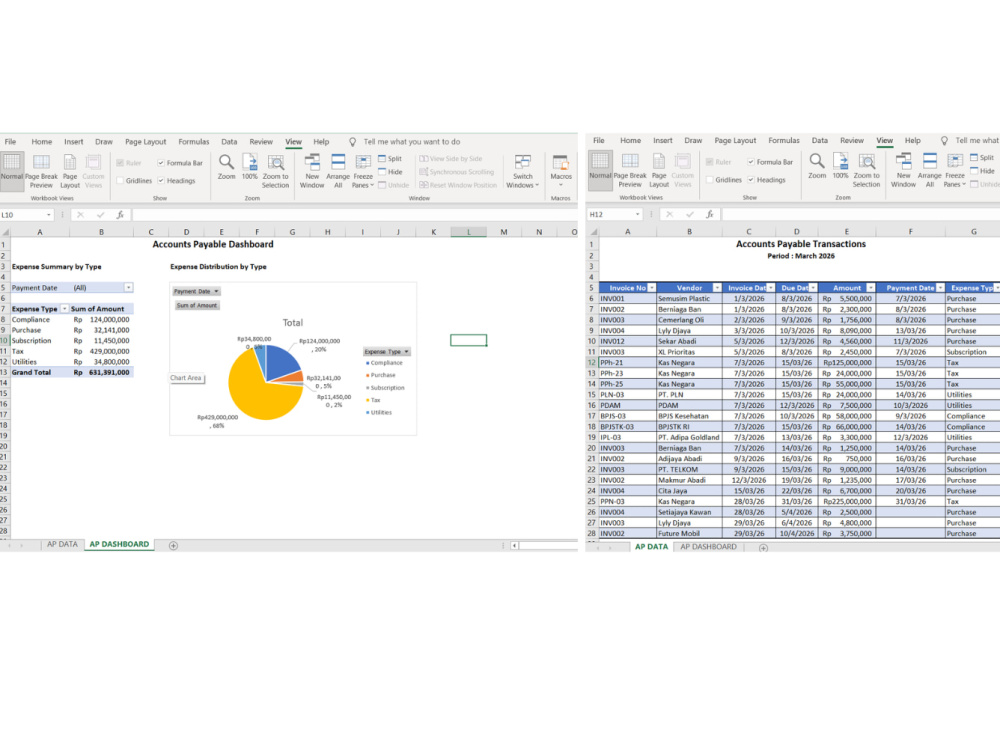
Task: Add new sheet in right window
Action: click(x=763, y=548)
